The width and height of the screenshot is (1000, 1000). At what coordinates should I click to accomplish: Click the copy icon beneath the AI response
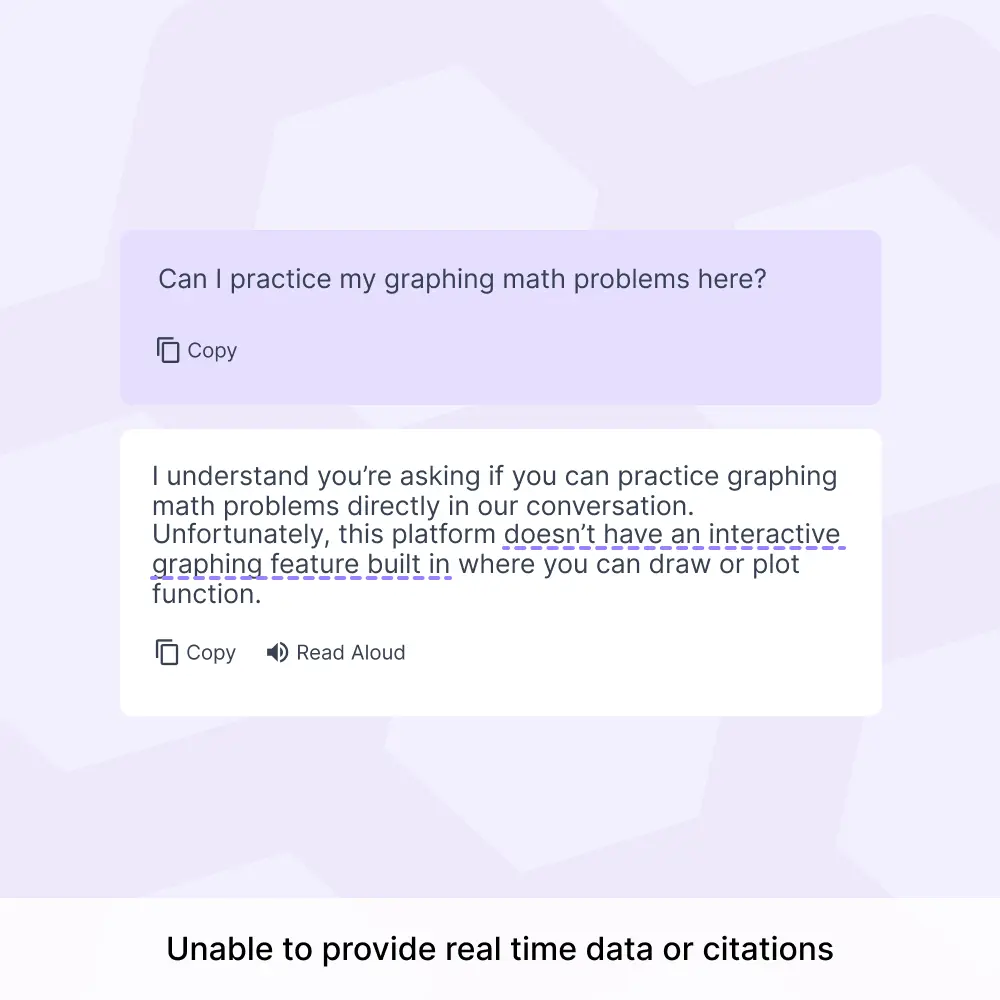pos(166,652)
